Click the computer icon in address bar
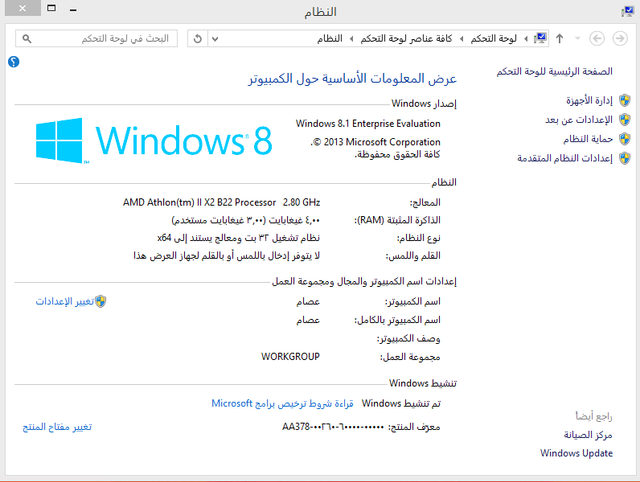This screenshot has width=640, height=482. point(540,39)
